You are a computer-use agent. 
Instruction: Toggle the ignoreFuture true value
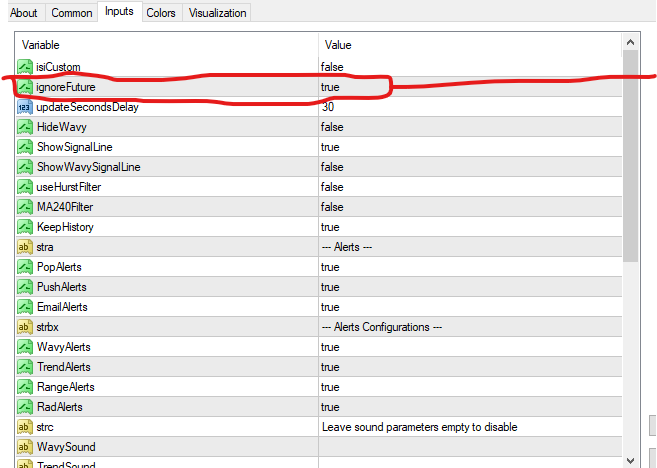tap(330, 88)
